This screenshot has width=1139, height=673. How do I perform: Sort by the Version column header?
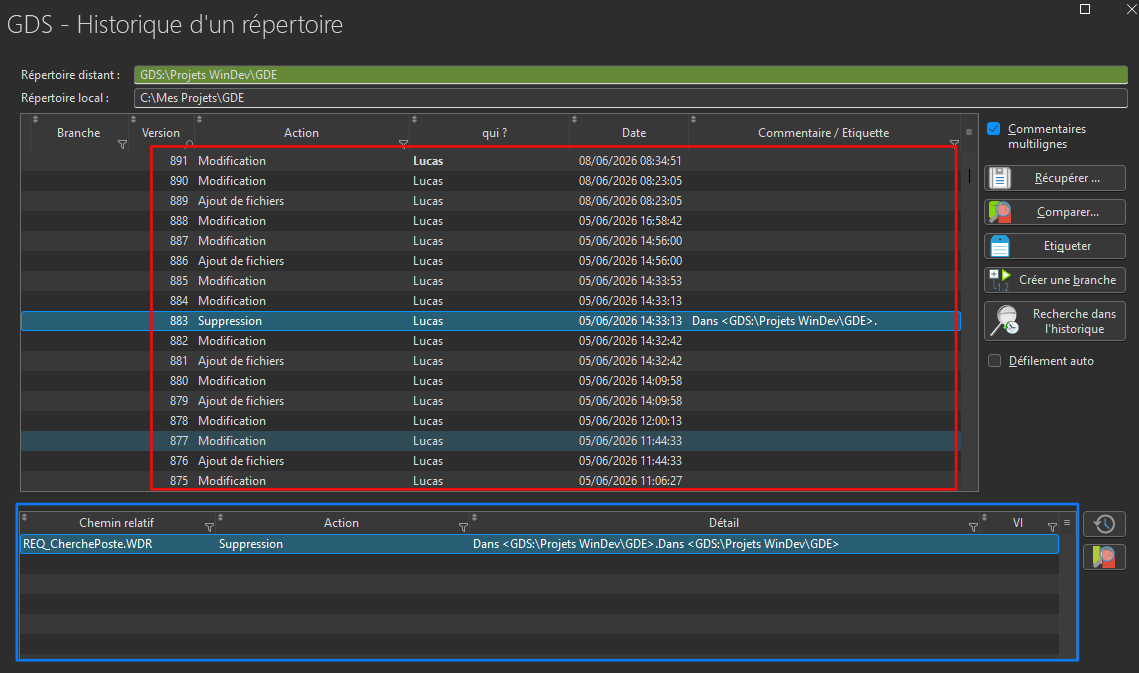[161, 133]
